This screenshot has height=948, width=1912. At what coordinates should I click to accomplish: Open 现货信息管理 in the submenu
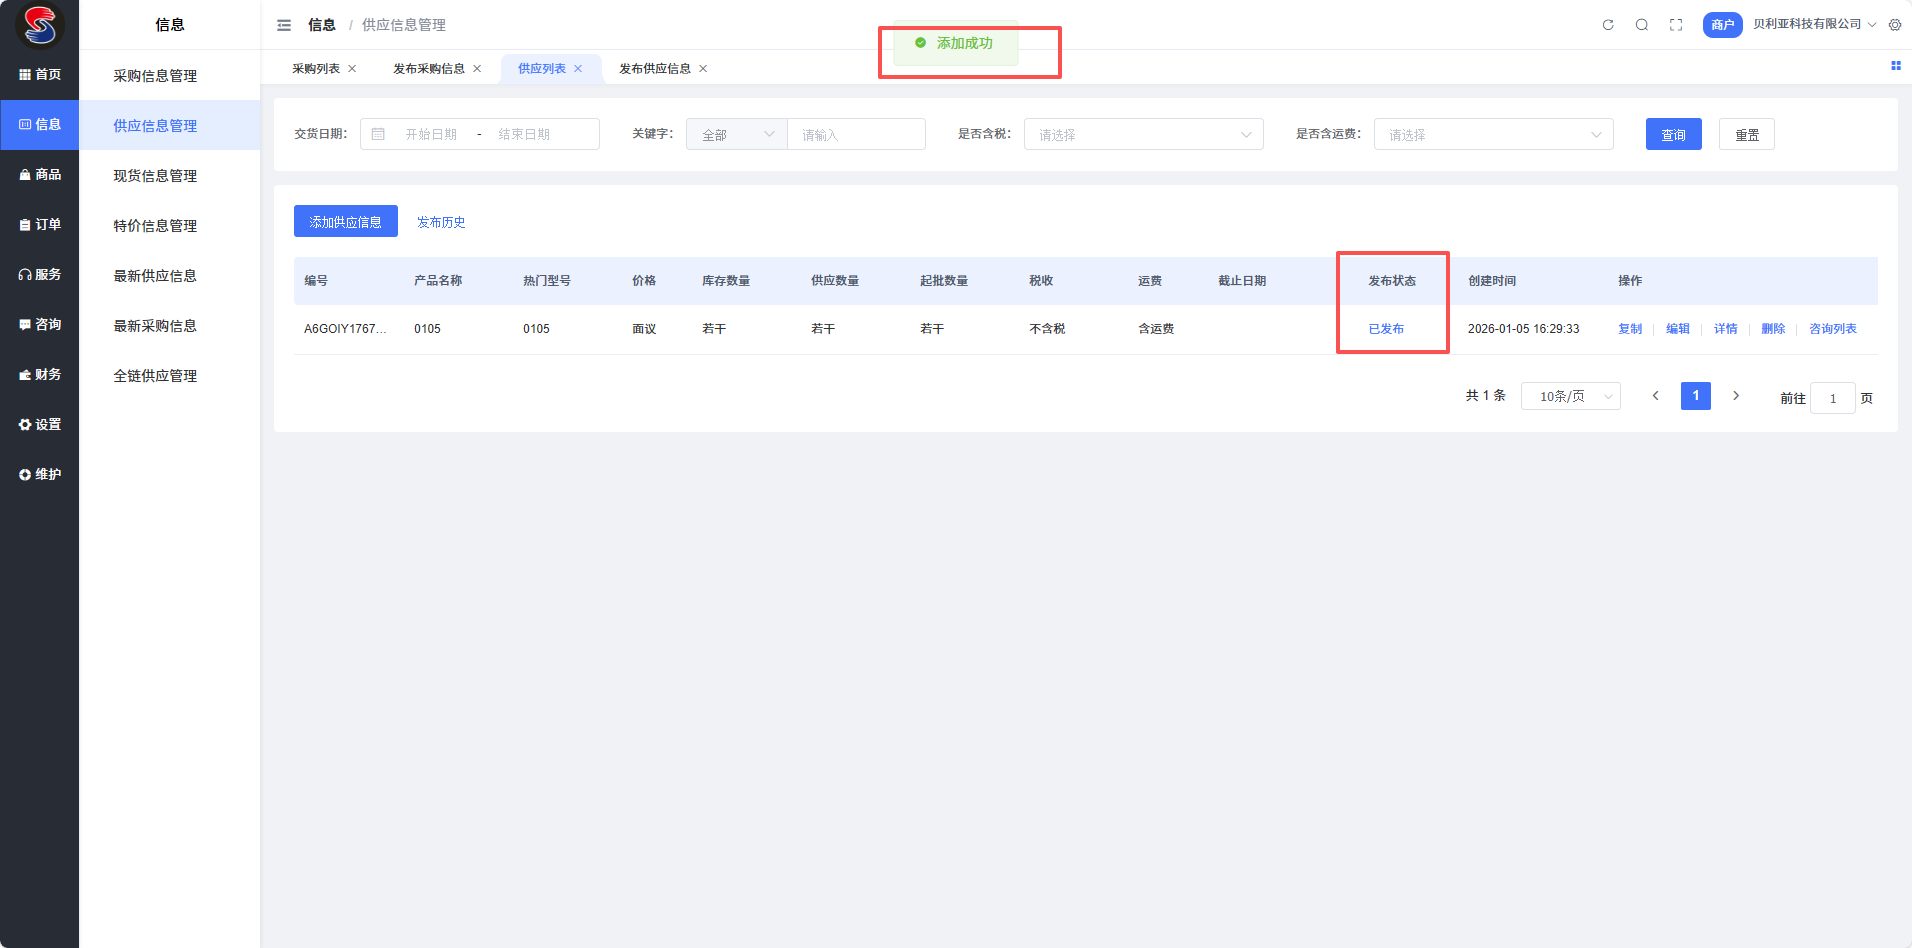point(155,176)
